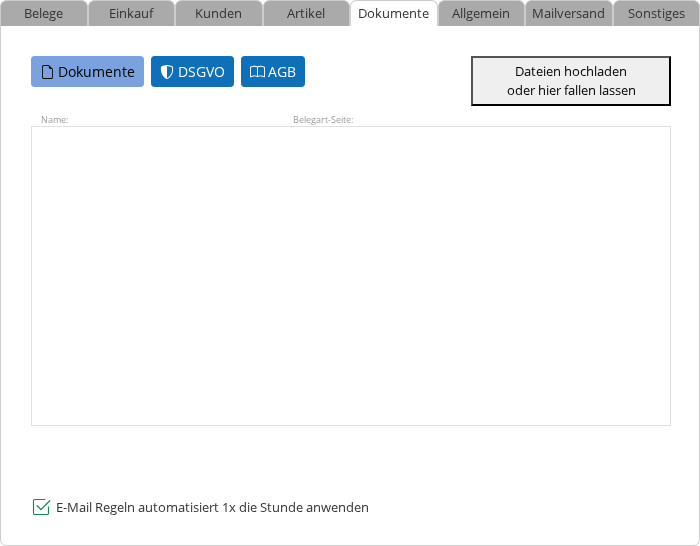Click inside the empty document list area
Viewport: 700px width, 546px height.
pos(350,275)
